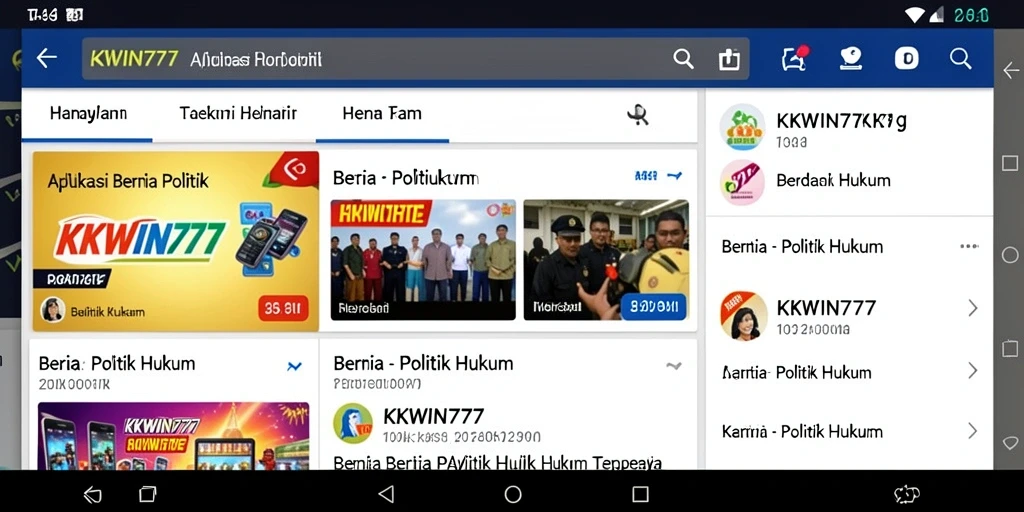Click the filter icon beside the Hena Fam tab
Viewport: 1024px width, 512px height.
pyautogui.click(x=637, y=115)
